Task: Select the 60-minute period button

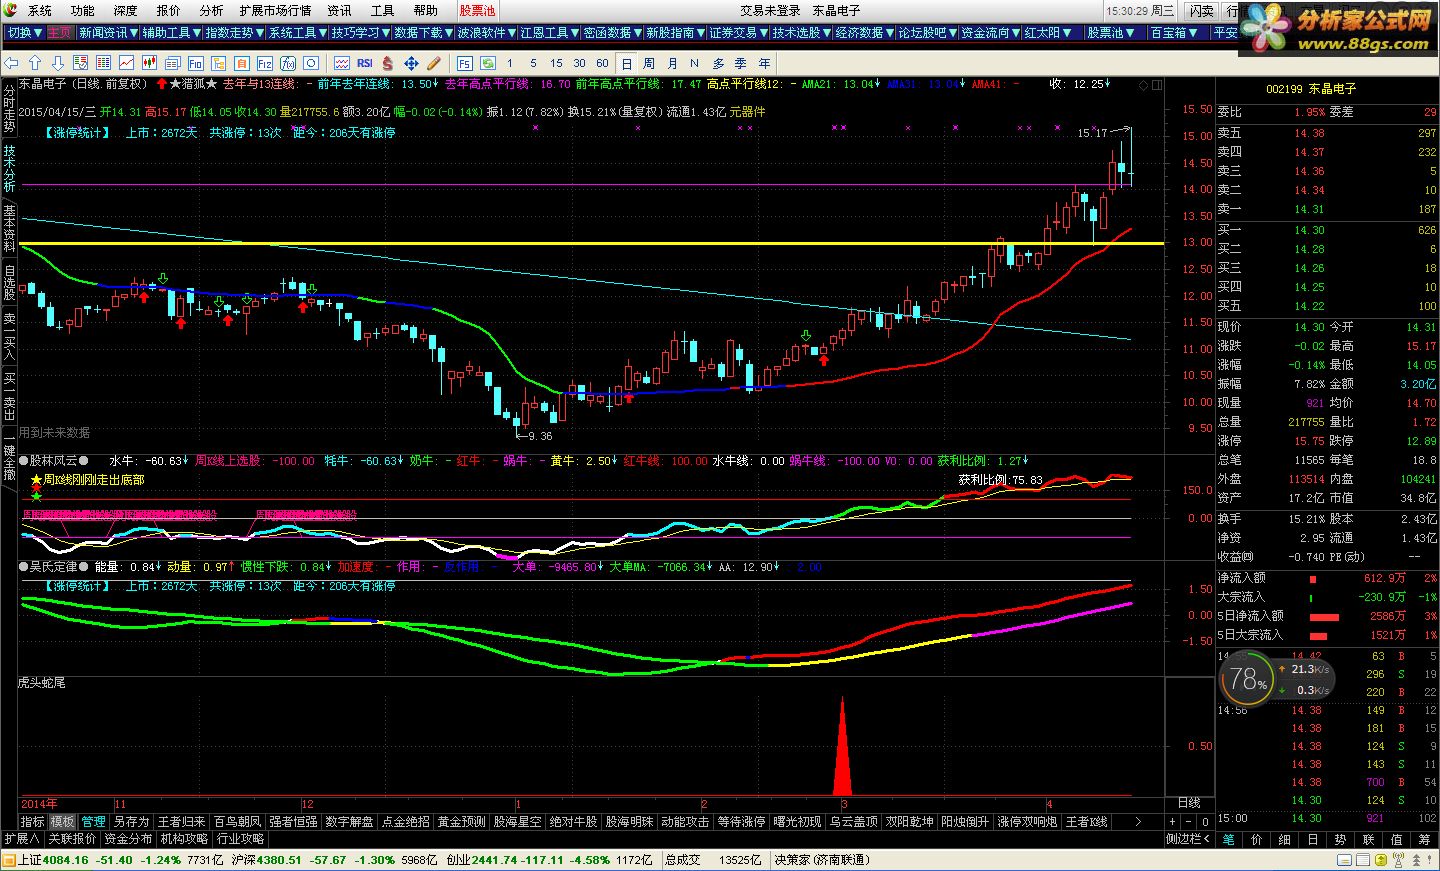Action: 603,63
